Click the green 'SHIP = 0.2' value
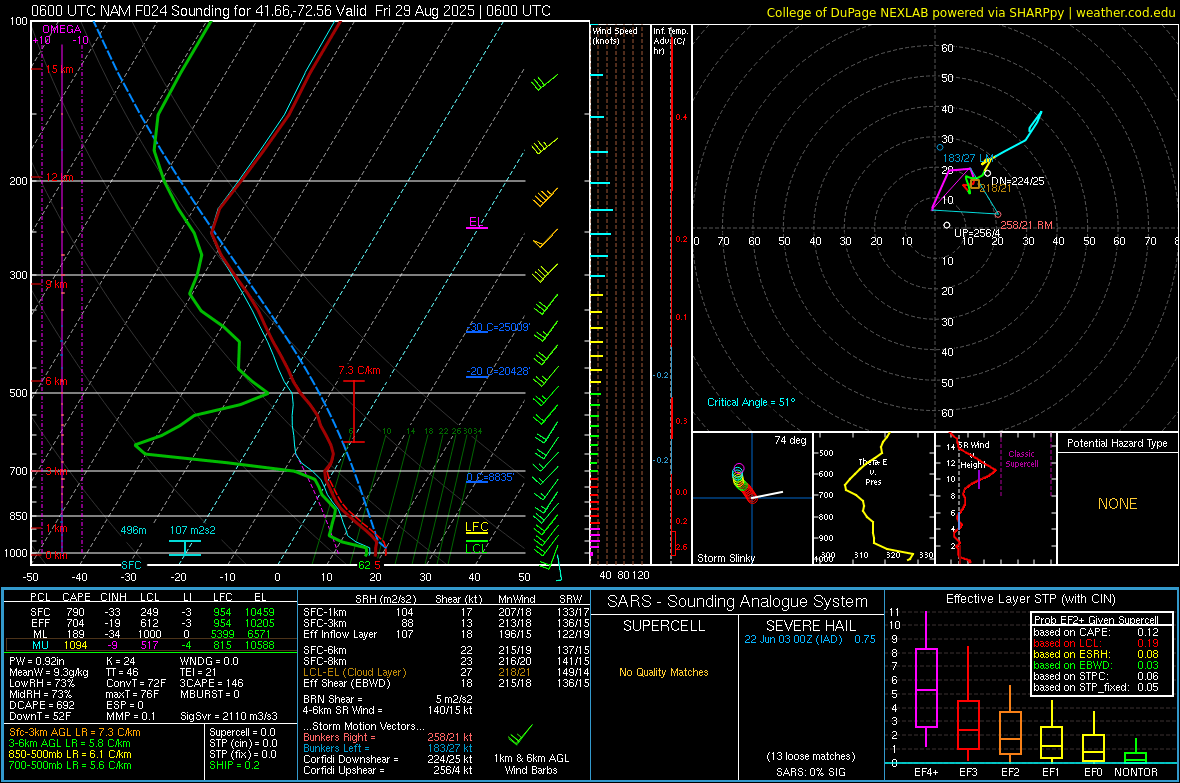 click(x=234, y=765)
